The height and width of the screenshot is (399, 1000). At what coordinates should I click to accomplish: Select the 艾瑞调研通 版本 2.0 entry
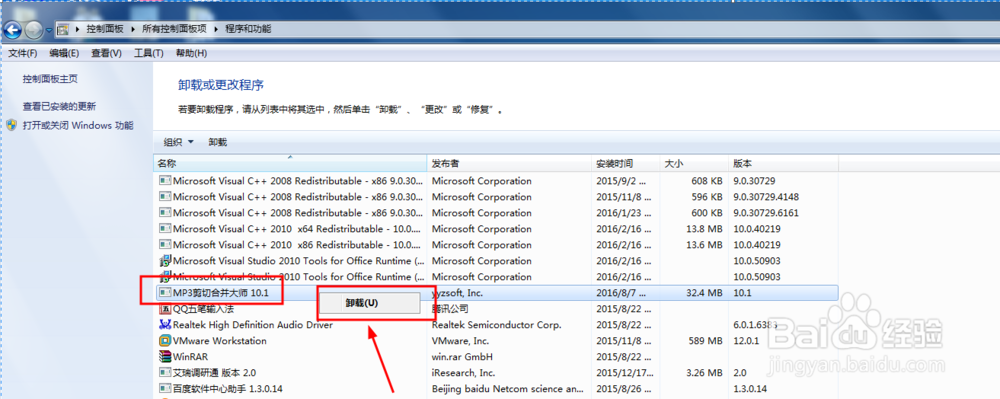pyautogui.click(x=214, y=373)
